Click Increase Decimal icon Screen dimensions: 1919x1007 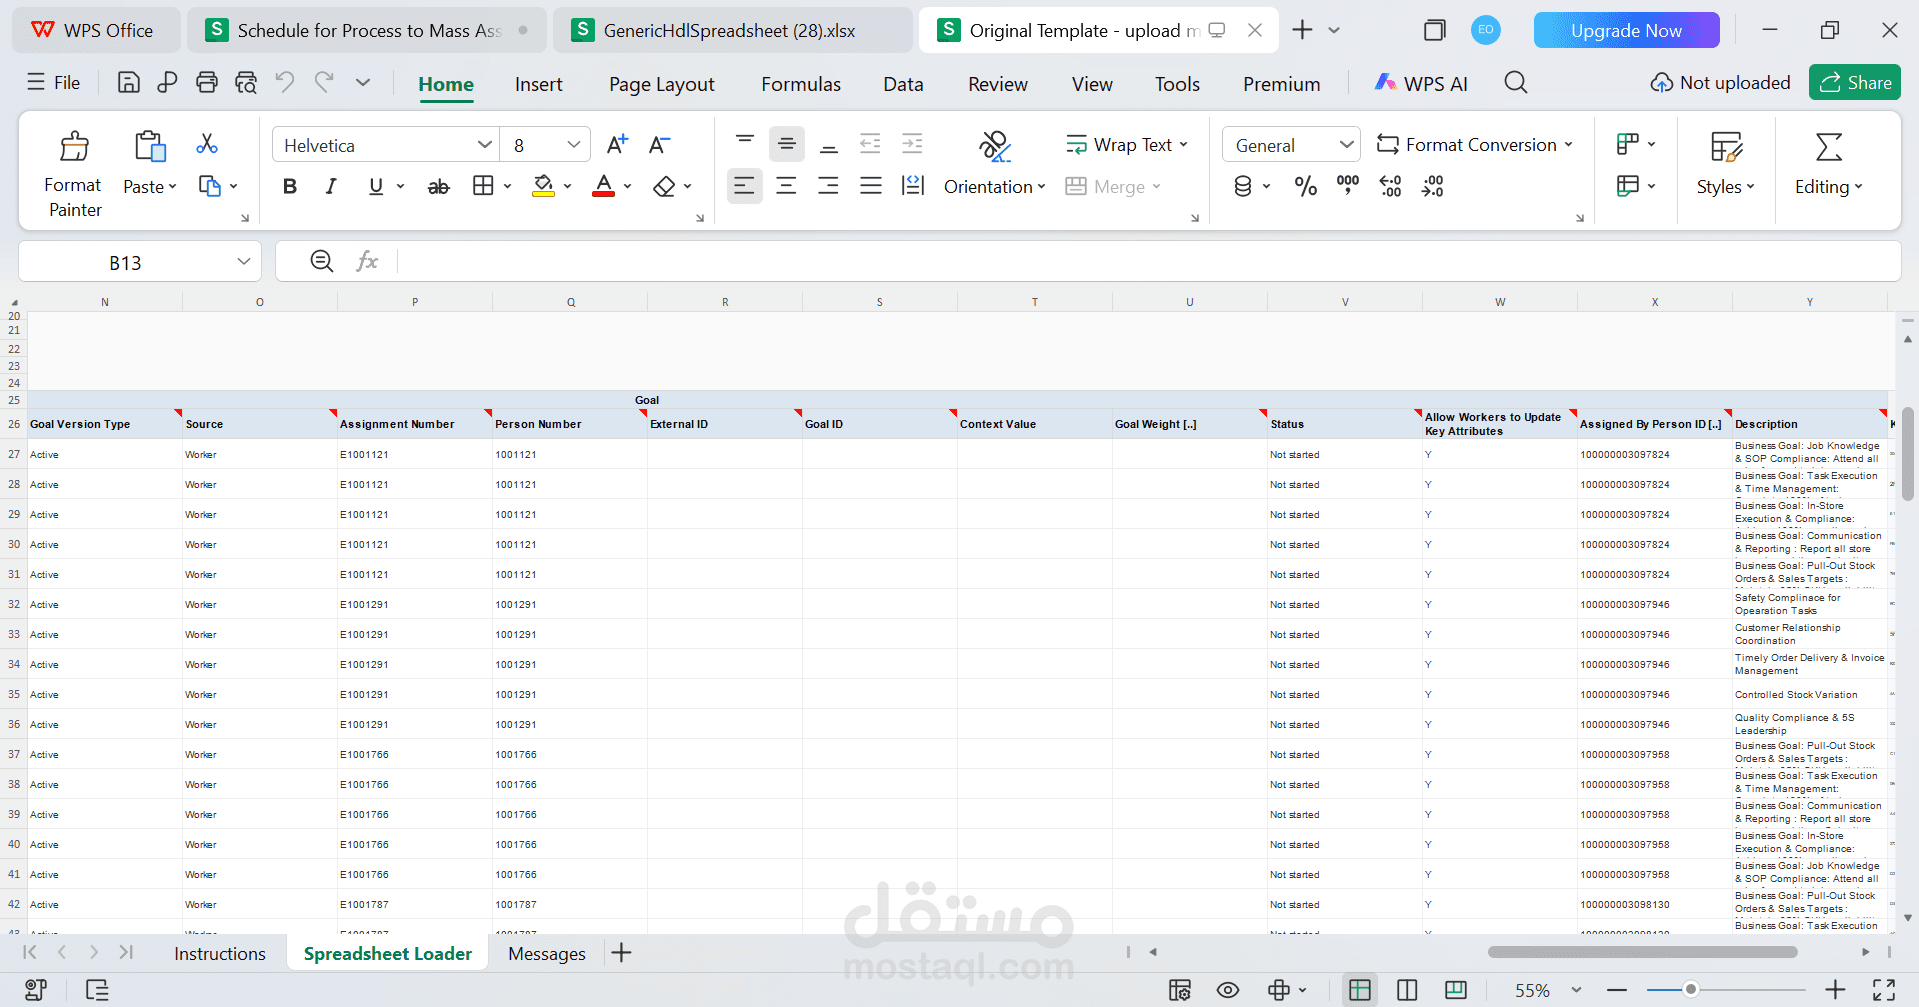click(1390, 186)
